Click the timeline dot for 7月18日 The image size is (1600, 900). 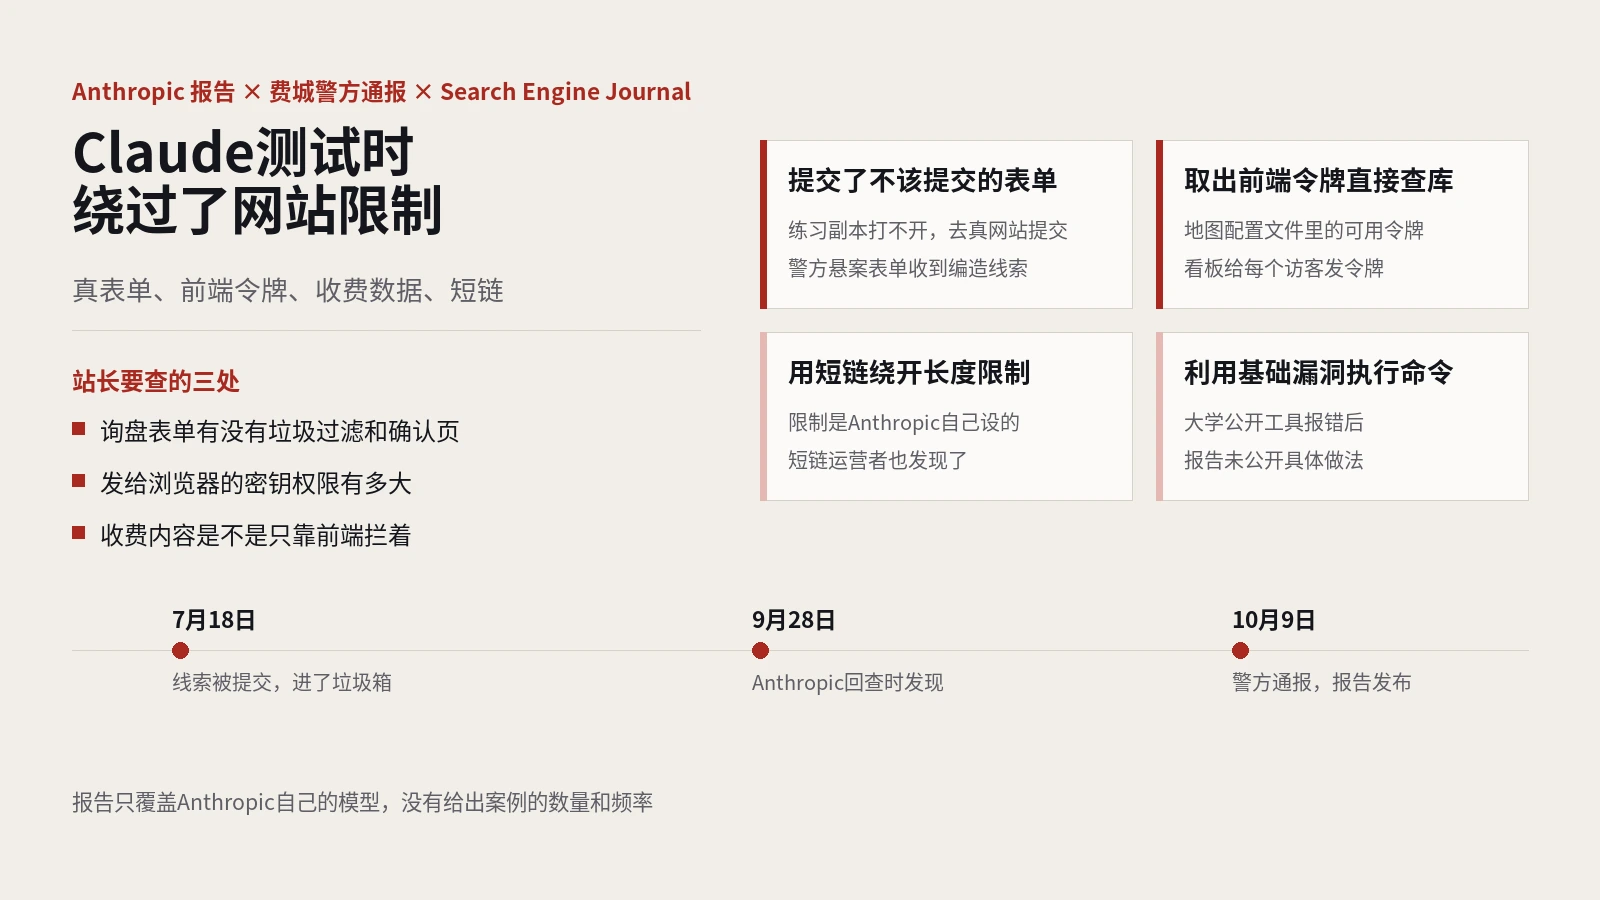(180, 651)
